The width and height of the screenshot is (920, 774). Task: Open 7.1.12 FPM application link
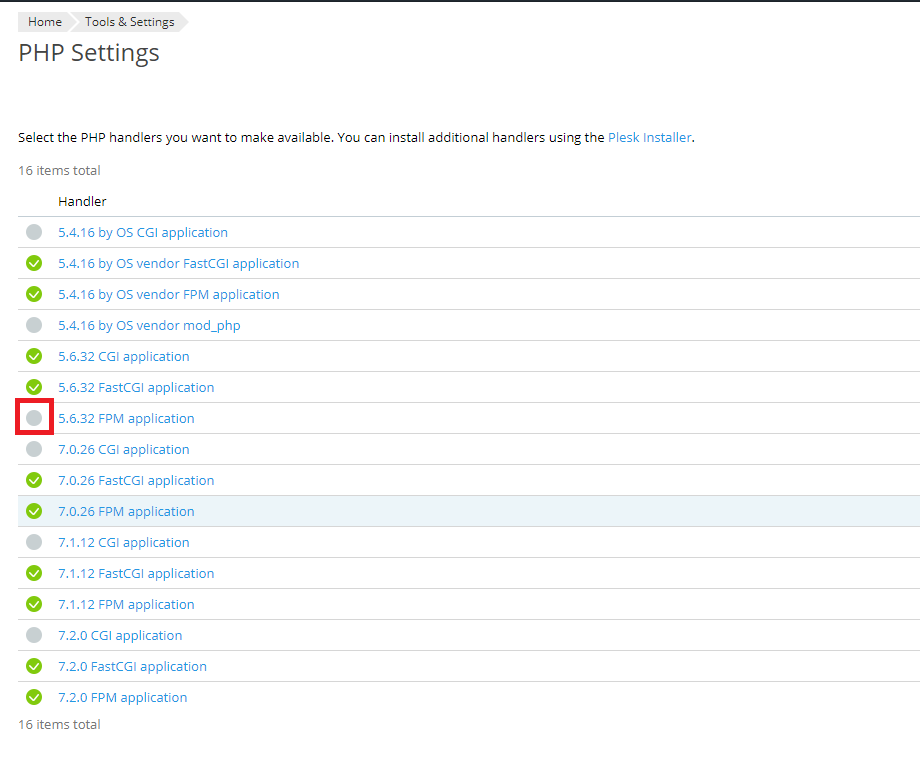[x=126, y=604]
